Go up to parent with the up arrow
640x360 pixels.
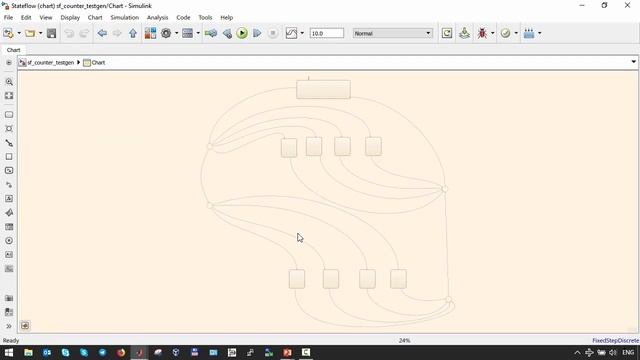[x=133, y=33]
